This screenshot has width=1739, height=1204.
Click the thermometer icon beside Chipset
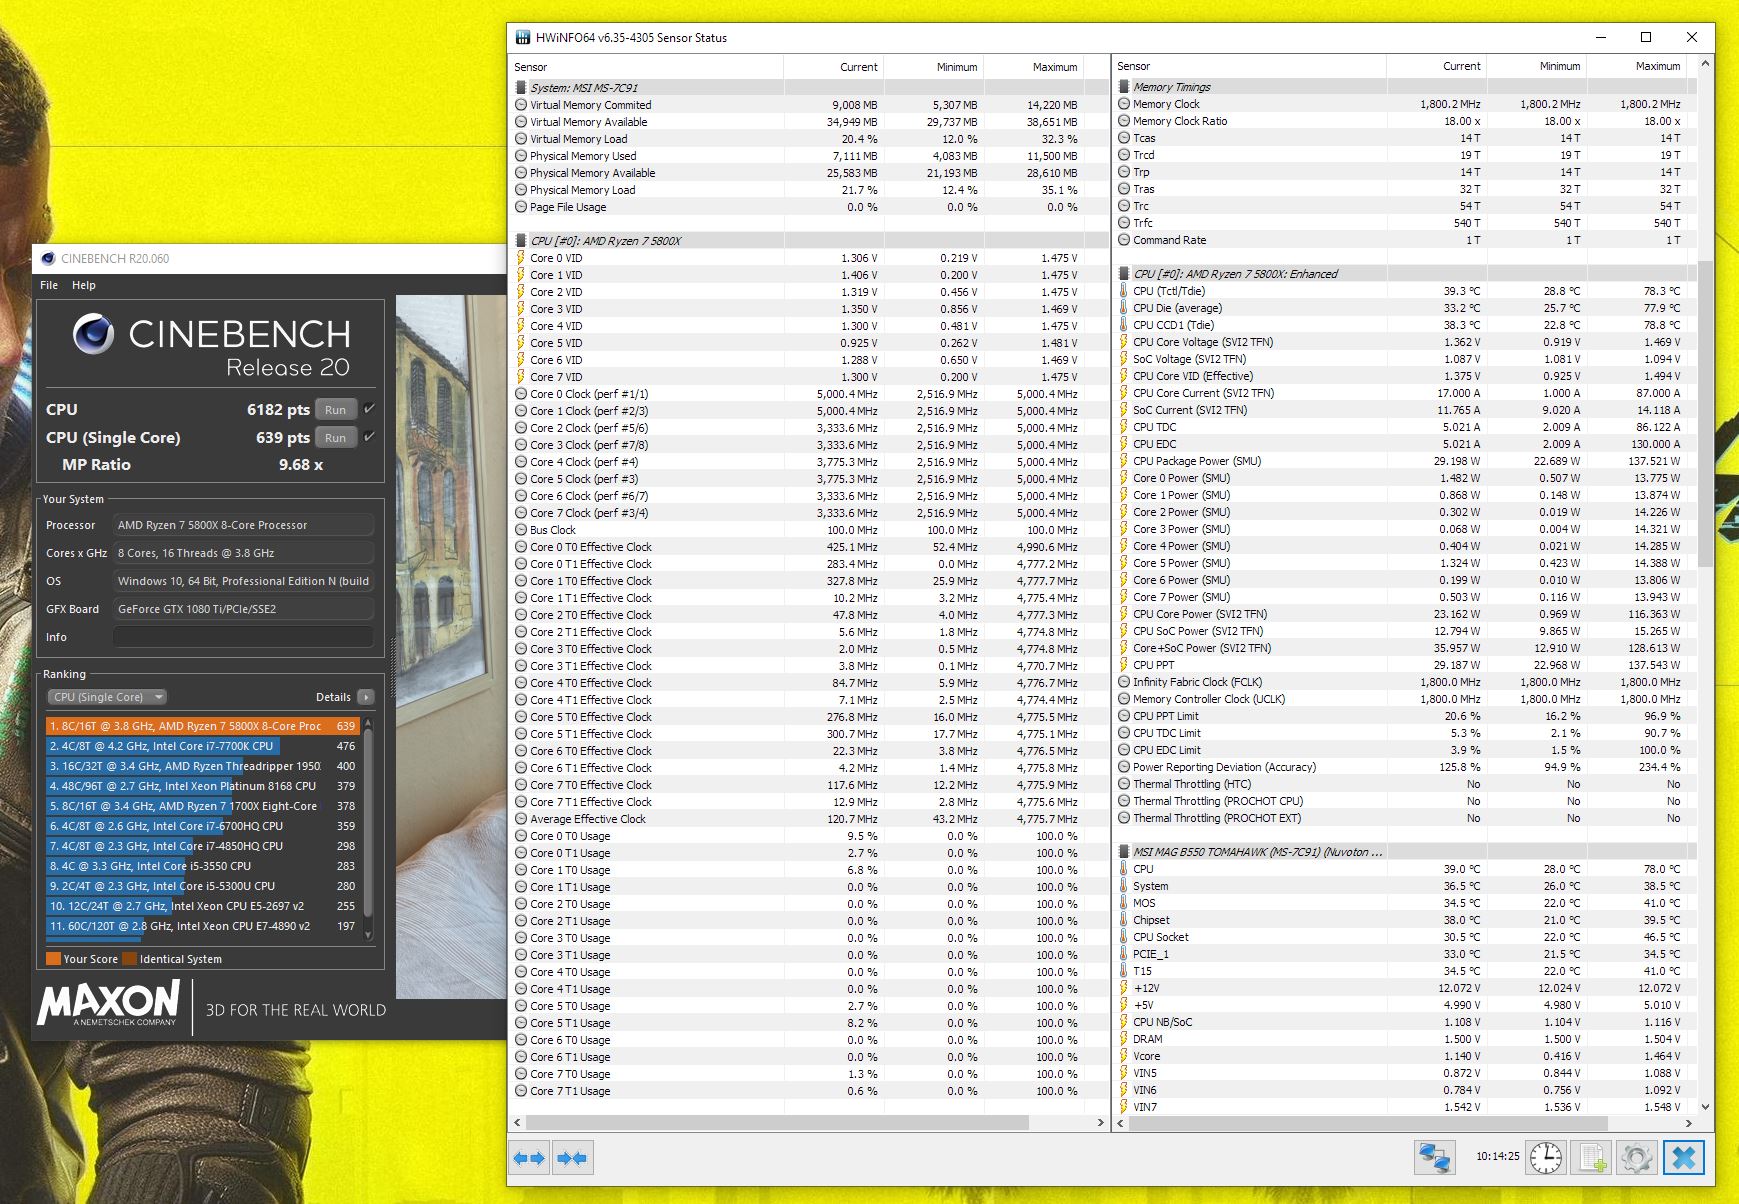[1124, 920]
